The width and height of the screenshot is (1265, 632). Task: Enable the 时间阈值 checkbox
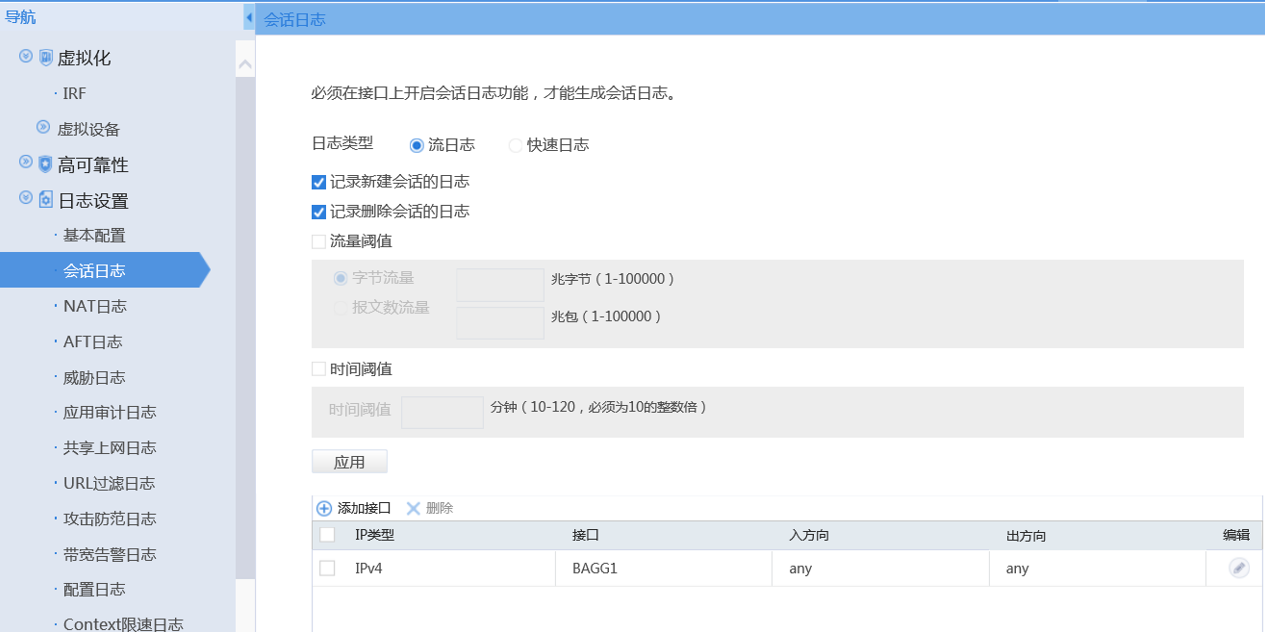coord(319,369)
